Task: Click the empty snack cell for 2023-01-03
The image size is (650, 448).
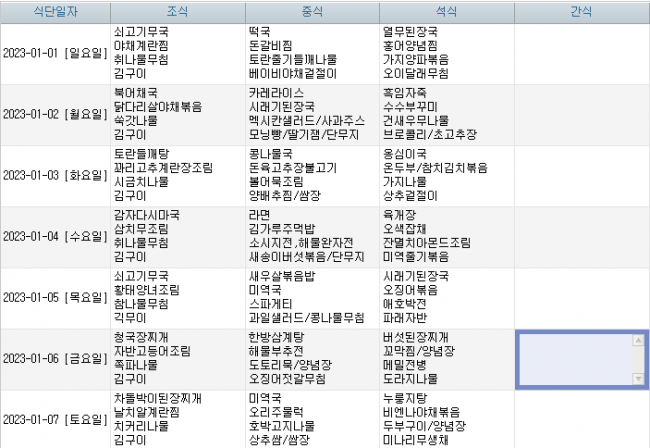Action: [x=581, y=175]
